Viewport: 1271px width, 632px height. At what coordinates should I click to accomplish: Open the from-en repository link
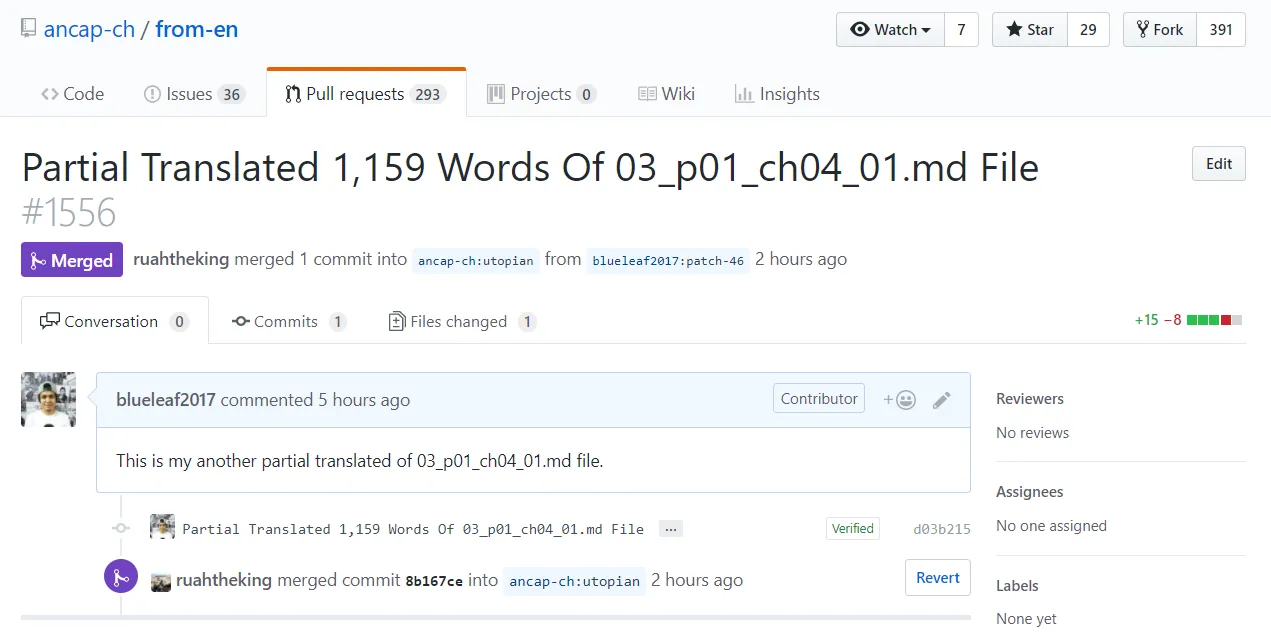(197, 29)
